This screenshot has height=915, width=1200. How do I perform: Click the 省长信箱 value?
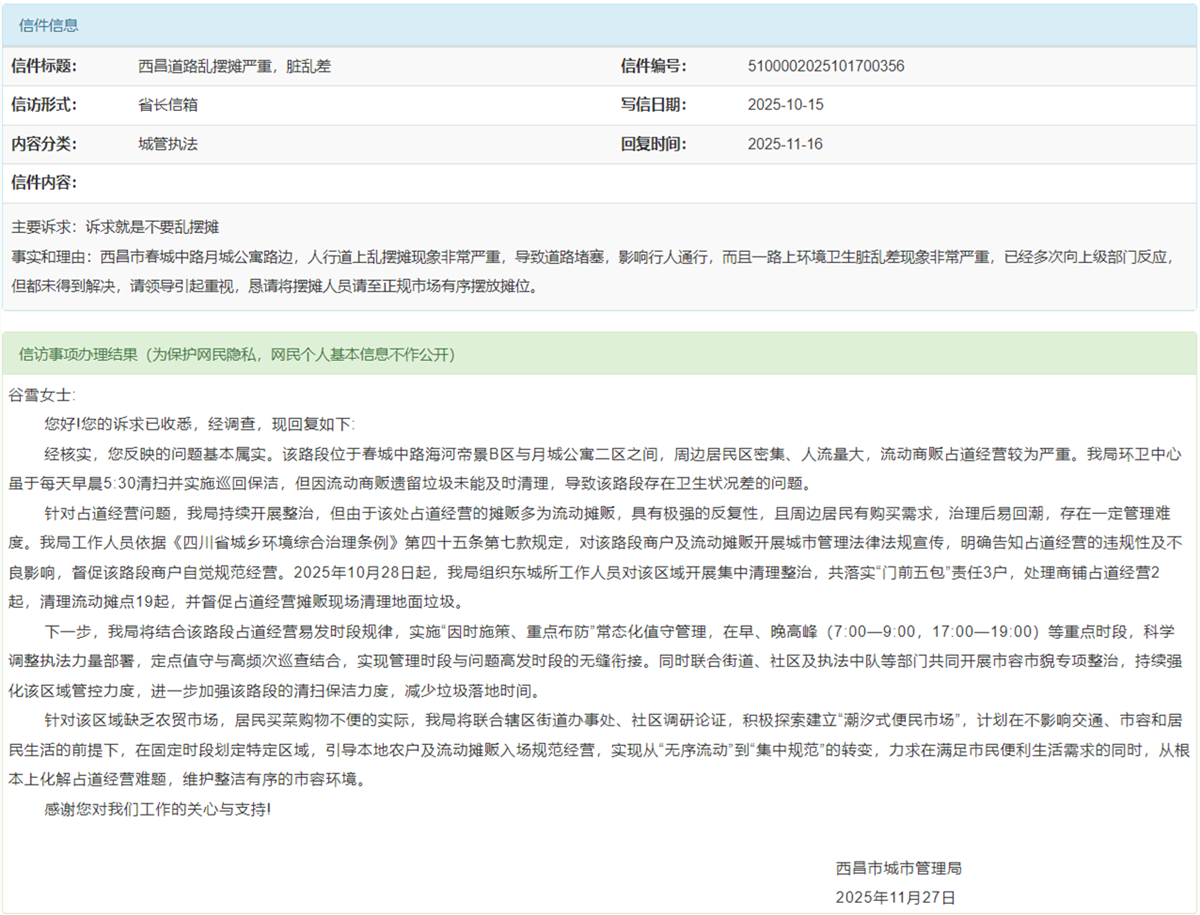click(168, 104)
